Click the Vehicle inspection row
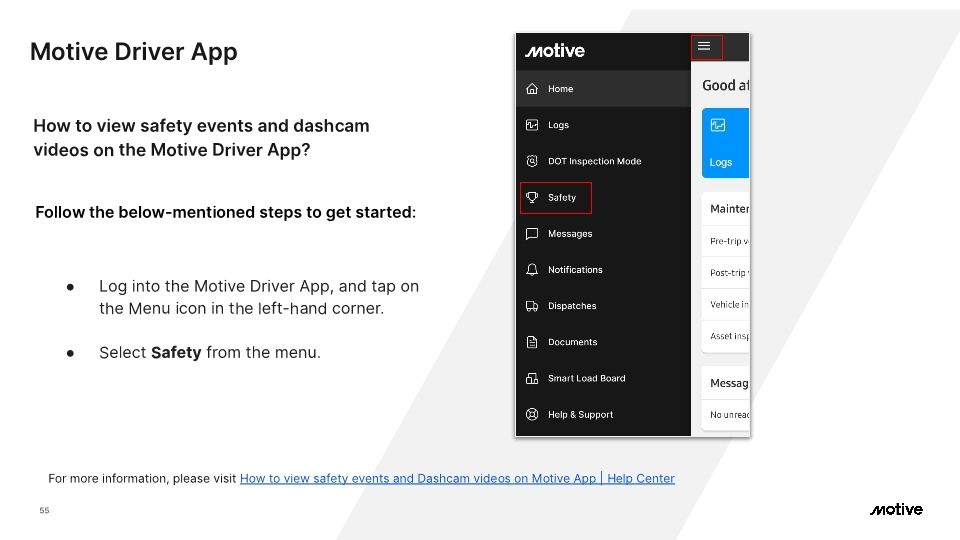 [x=726, y=304]
